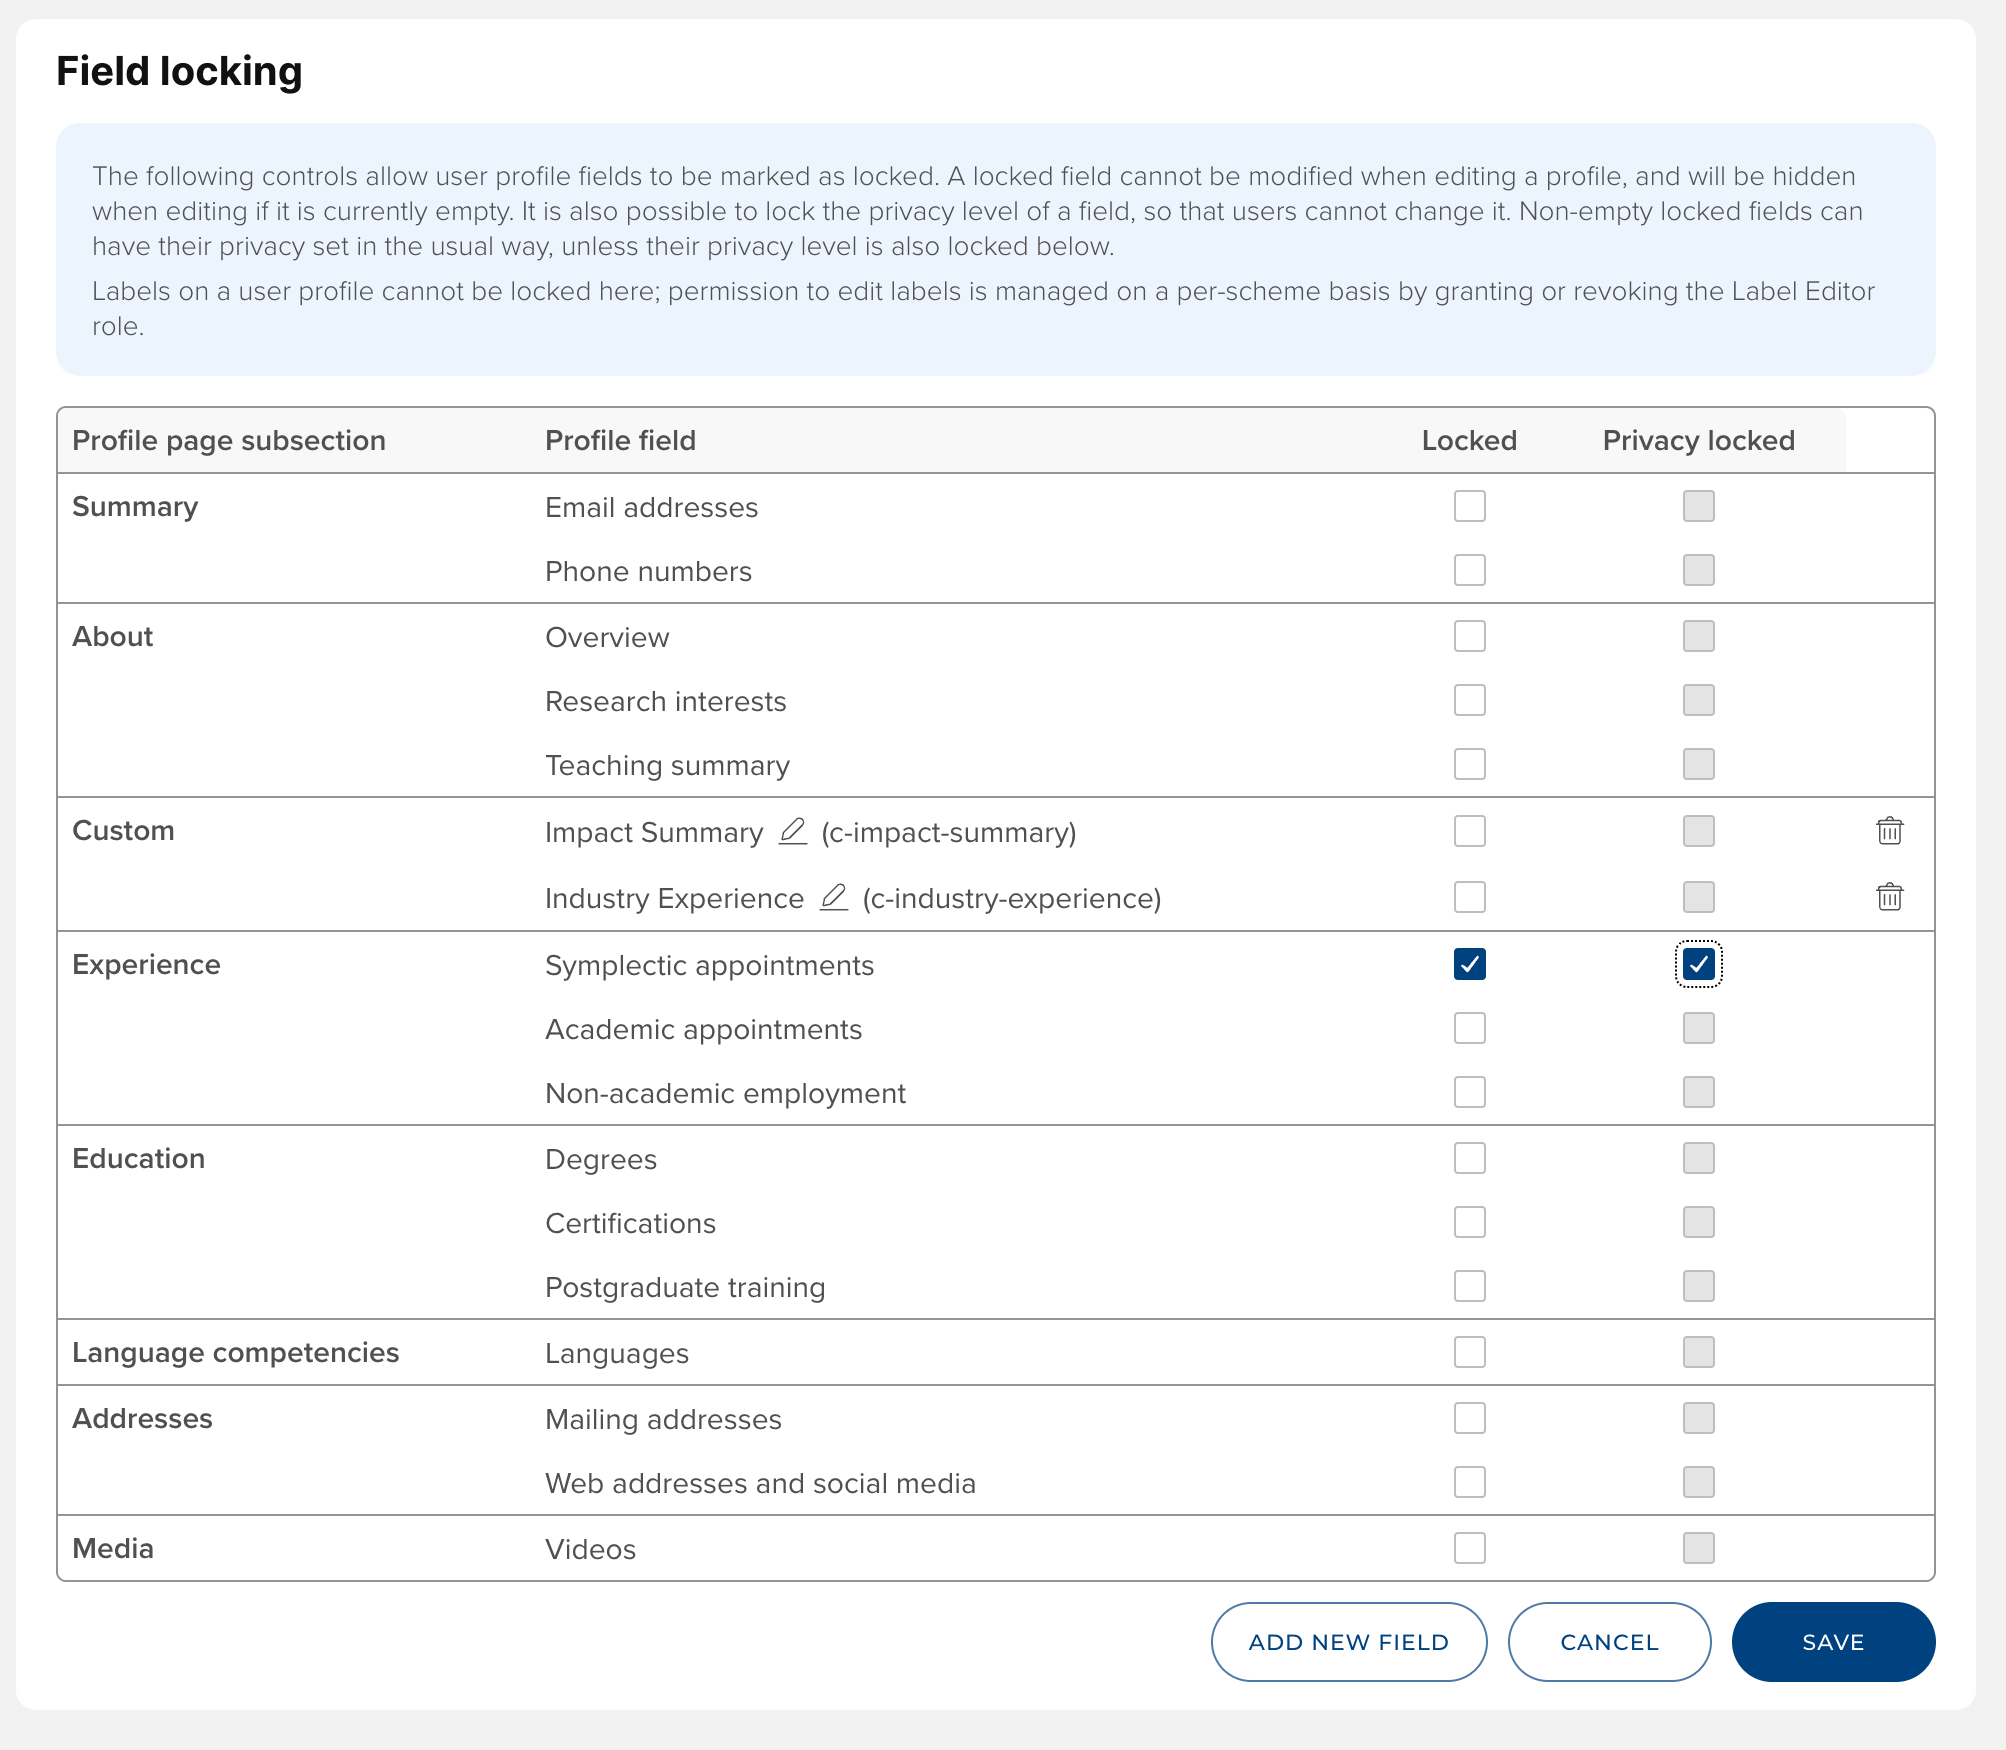2006x1750 pixels.
Task: Uncheck Locked for Symplectic appointments
Action: click(x=1469, y=964)
